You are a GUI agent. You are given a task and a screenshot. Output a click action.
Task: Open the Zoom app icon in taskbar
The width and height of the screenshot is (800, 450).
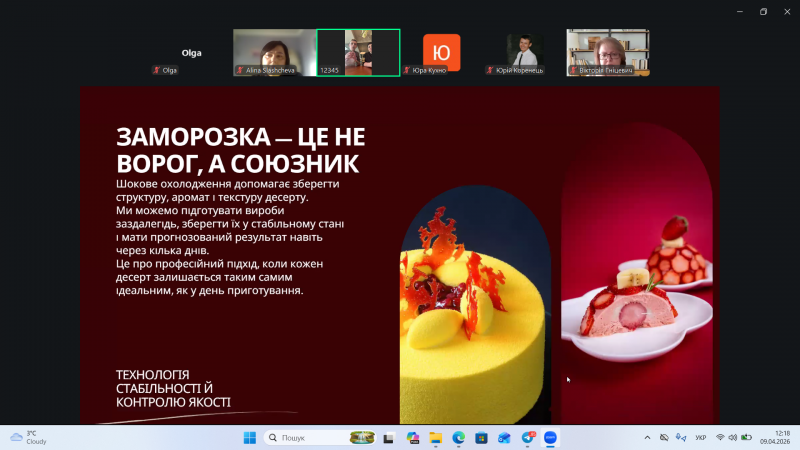coord(550,438)
